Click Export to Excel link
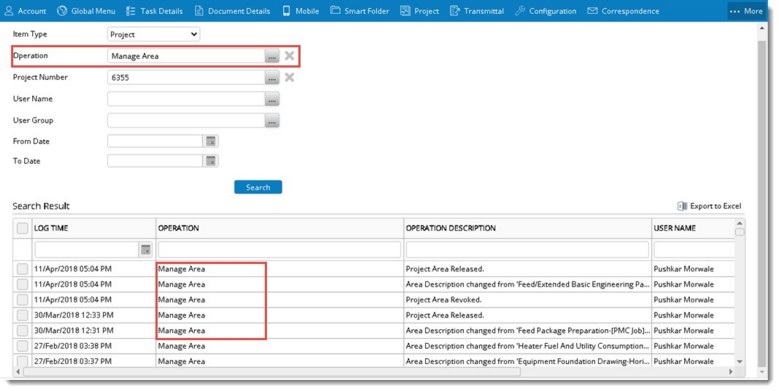The width and height of the screenshot is (779, 391). pyautogui.click(x=709, y=206)
